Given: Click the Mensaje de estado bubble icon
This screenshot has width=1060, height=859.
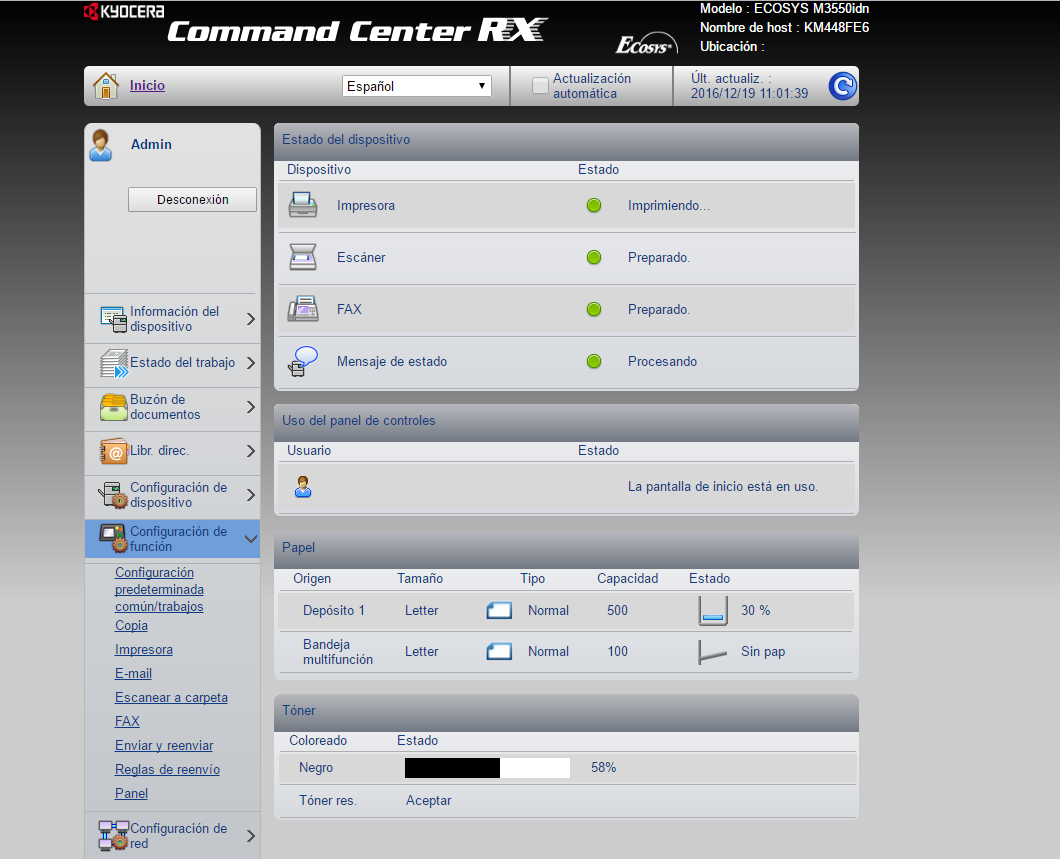Looking at the screenshot, I should tap(303, 361).
